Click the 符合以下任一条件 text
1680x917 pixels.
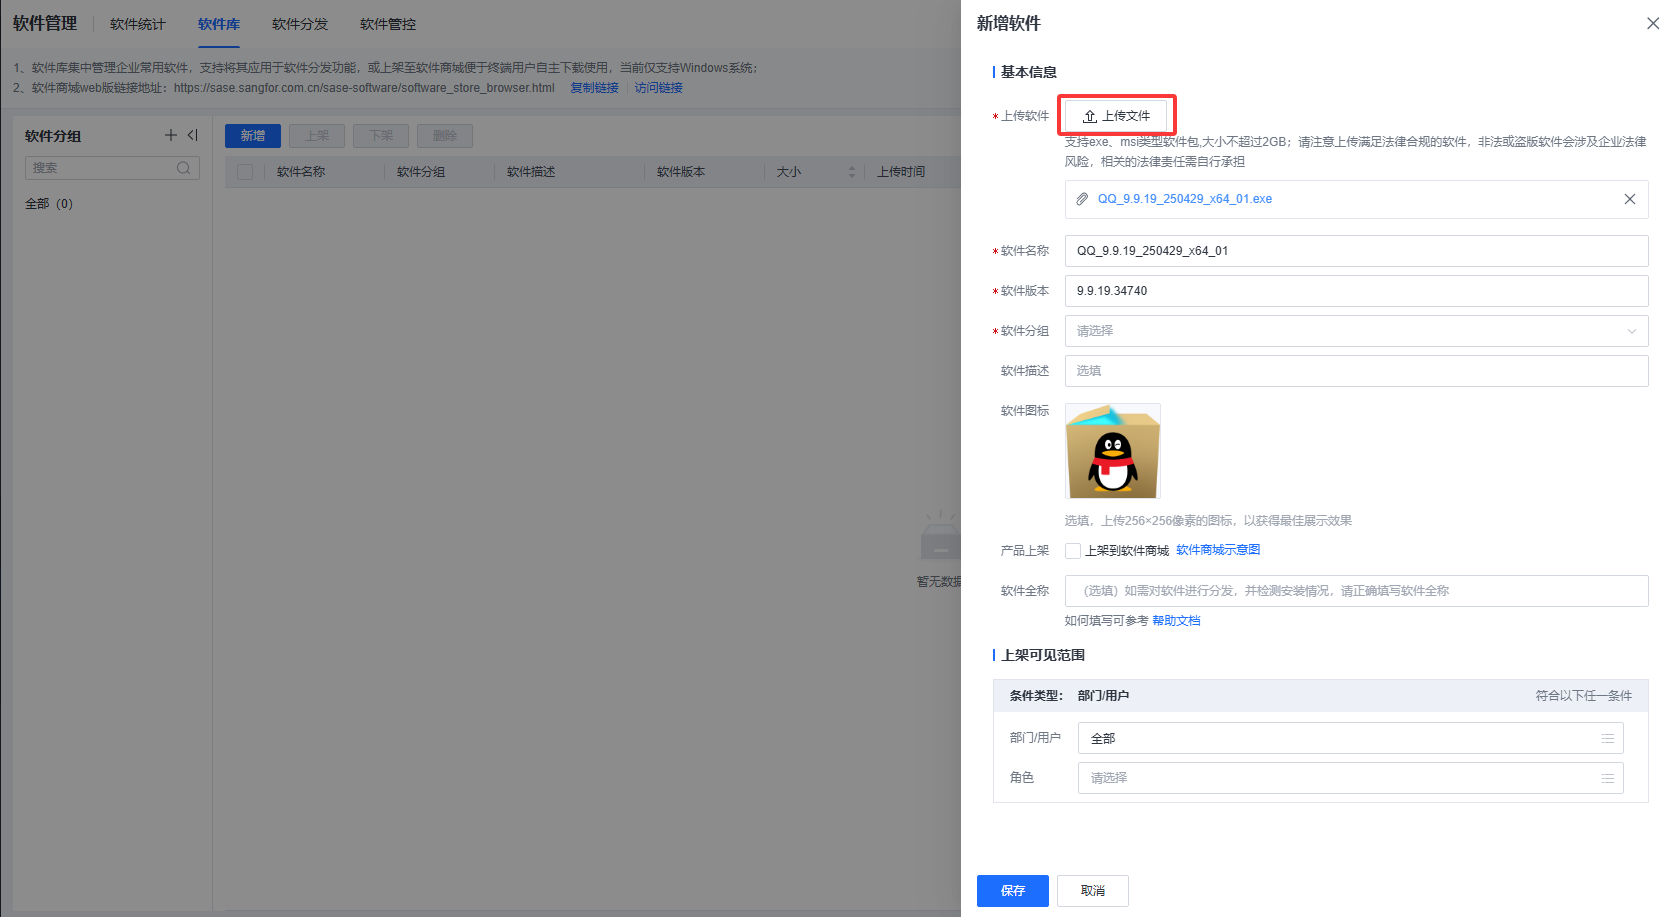(x=1584, y=696)
